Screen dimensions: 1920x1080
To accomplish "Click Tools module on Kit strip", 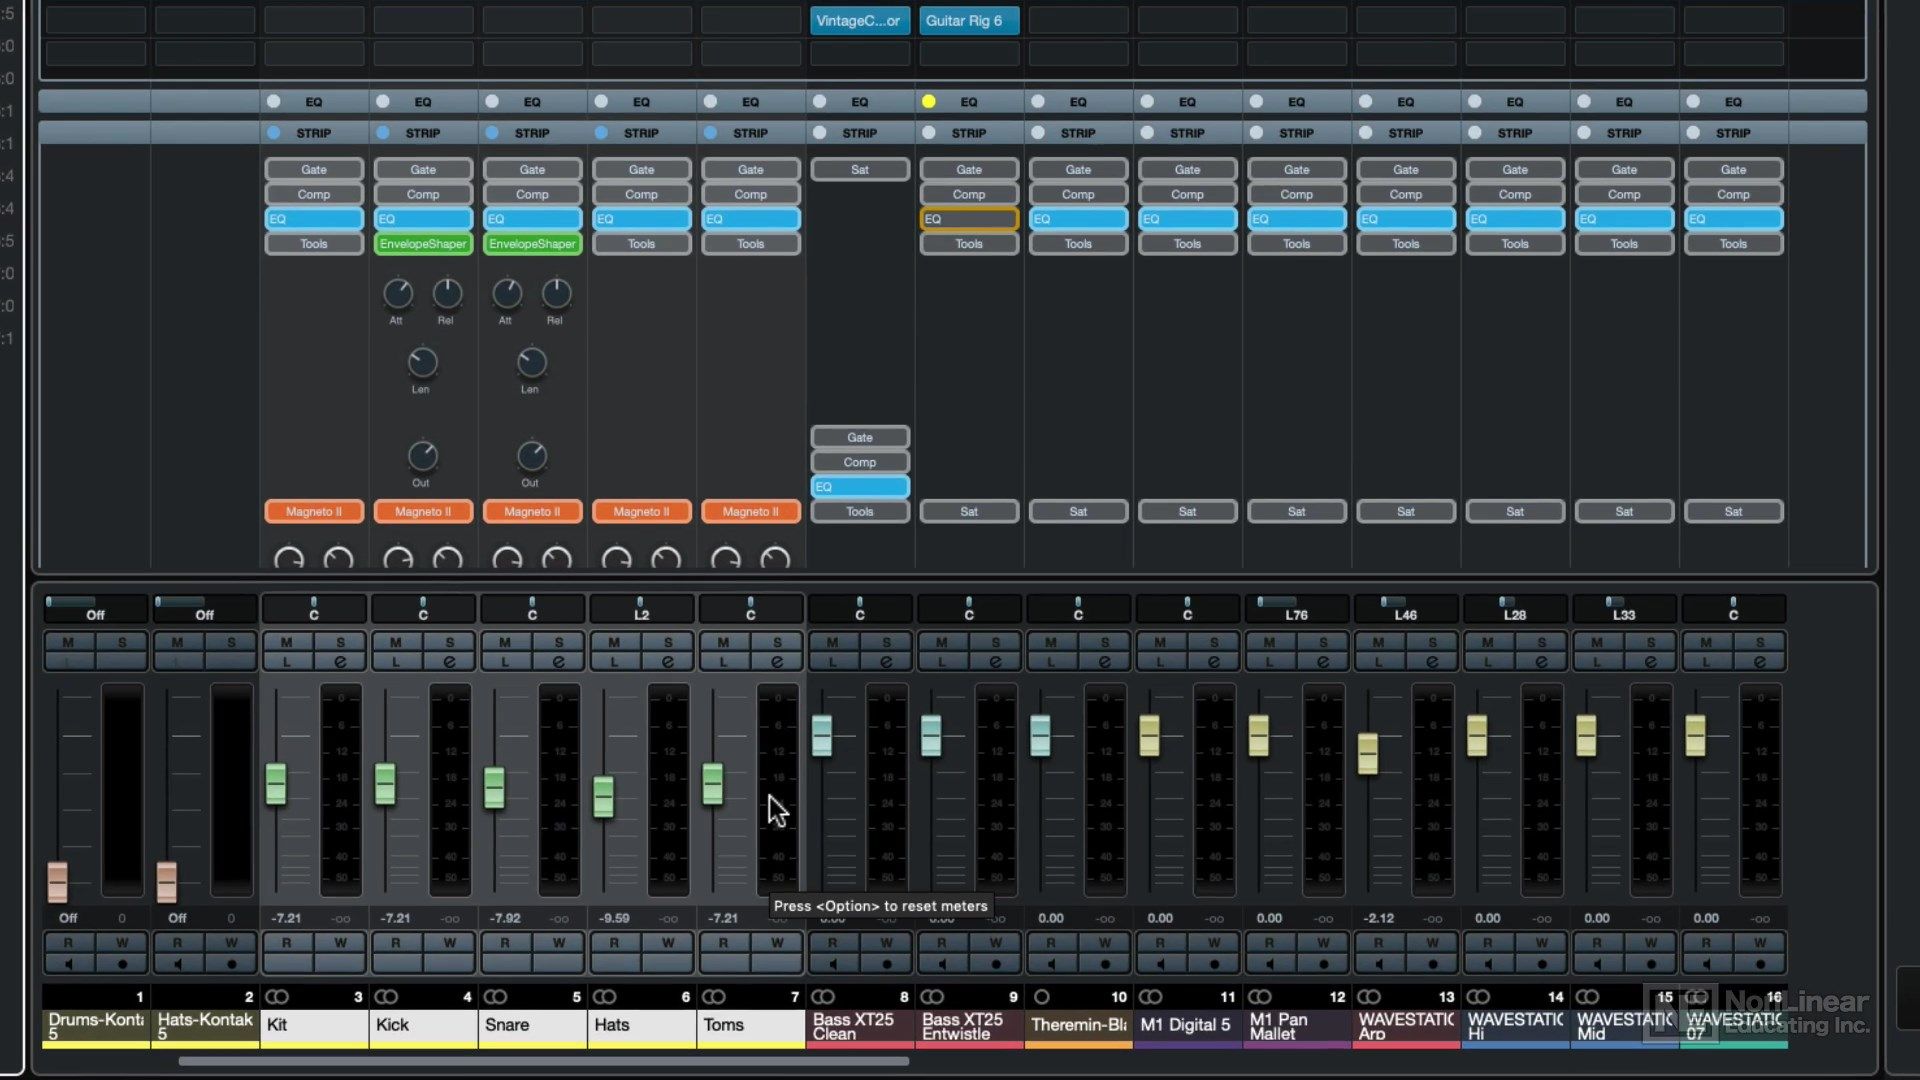I will pos(314,243).
